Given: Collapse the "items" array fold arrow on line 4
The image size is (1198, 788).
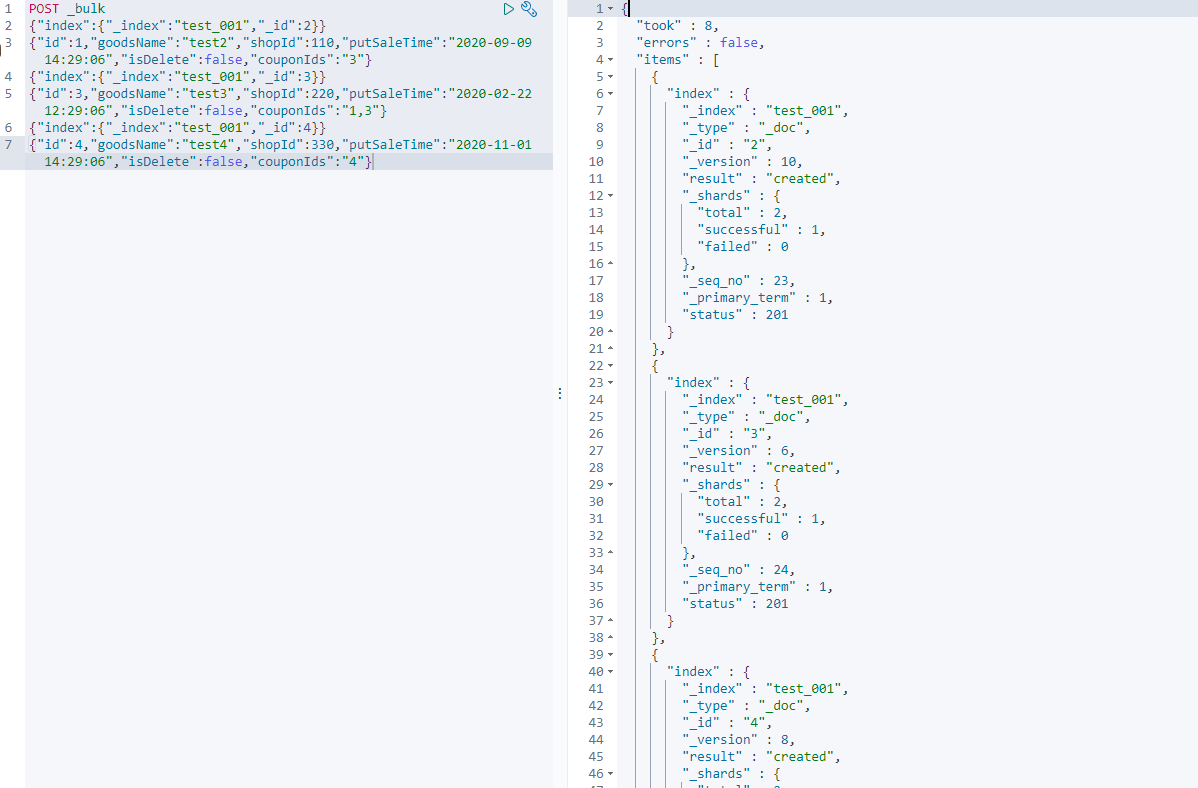Looking at the screenshot, I should point(609,59).
